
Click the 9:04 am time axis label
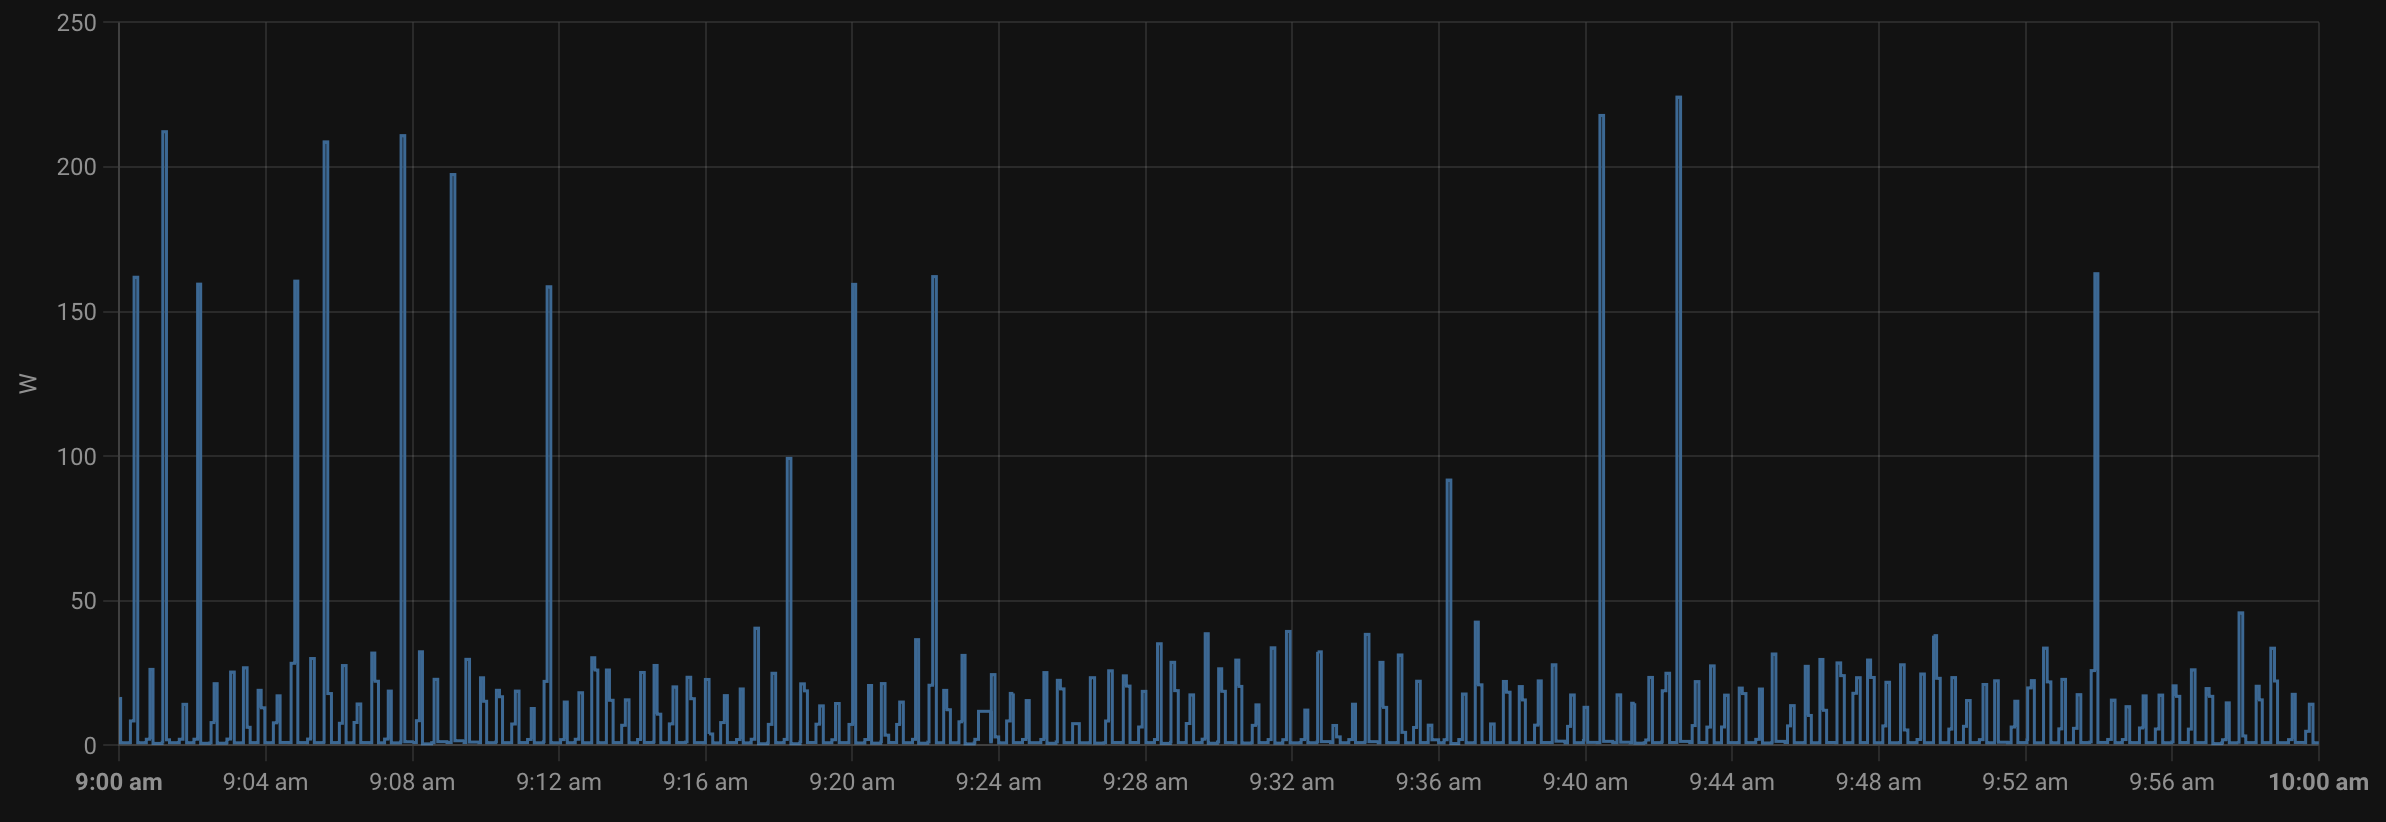(x=265, y=782)
